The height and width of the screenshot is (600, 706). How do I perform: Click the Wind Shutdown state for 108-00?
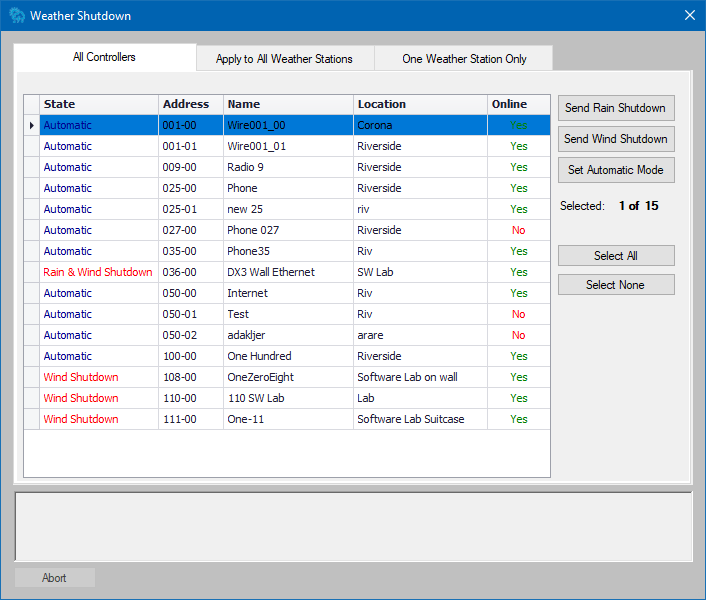[x=99, y=377]
